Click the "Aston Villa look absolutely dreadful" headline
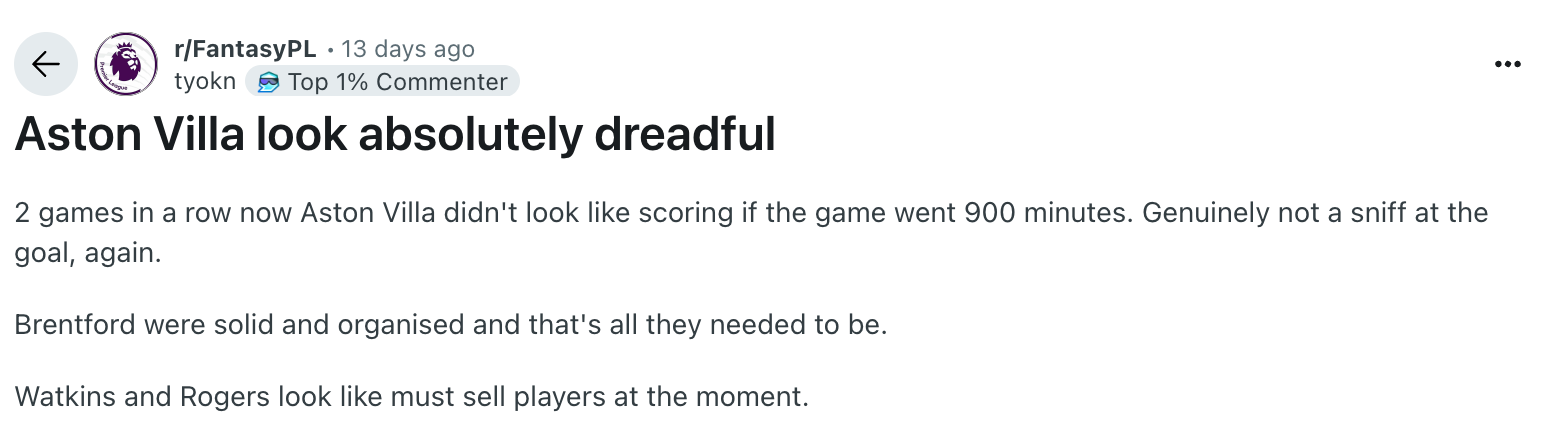The width and height of the screenshot is (1552, 442). tap(395, 135)
